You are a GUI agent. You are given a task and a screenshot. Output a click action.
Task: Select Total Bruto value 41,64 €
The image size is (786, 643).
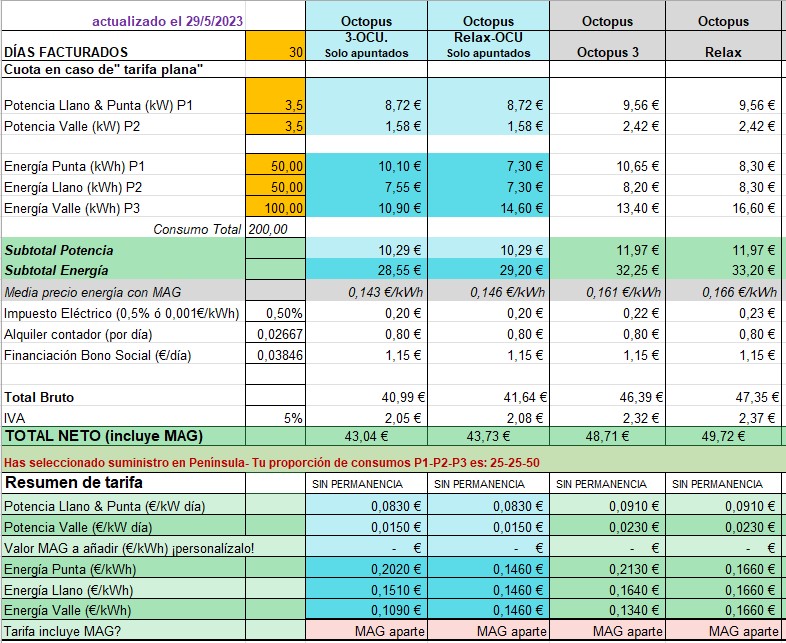(488, 395)
